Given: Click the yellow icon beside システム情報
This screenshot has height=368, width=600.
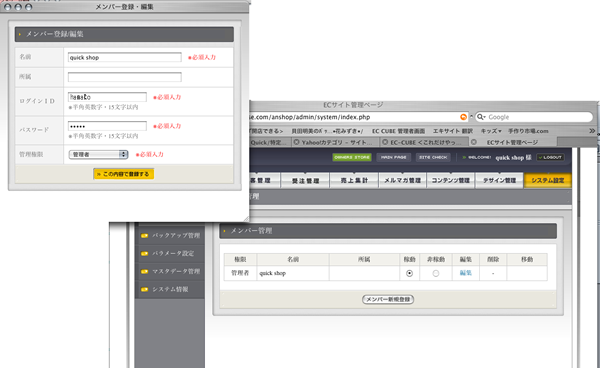Looking at the screenshot, I should [x=144, y=290].
